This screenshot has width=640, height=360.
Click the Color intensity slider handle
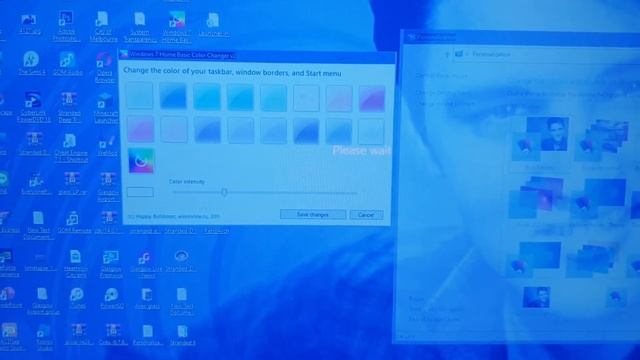coord(224,192)
